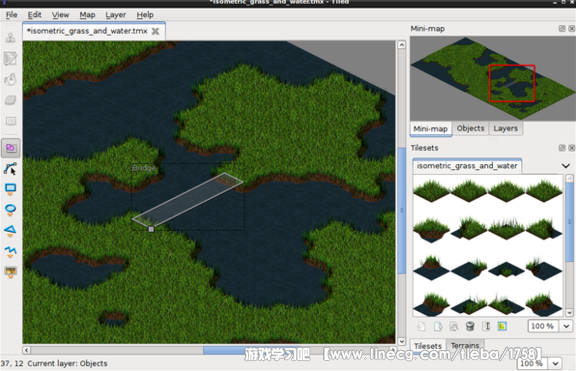Choose the Edit Polygons tool
The image size is (576, 371).
tap(10, 169)
